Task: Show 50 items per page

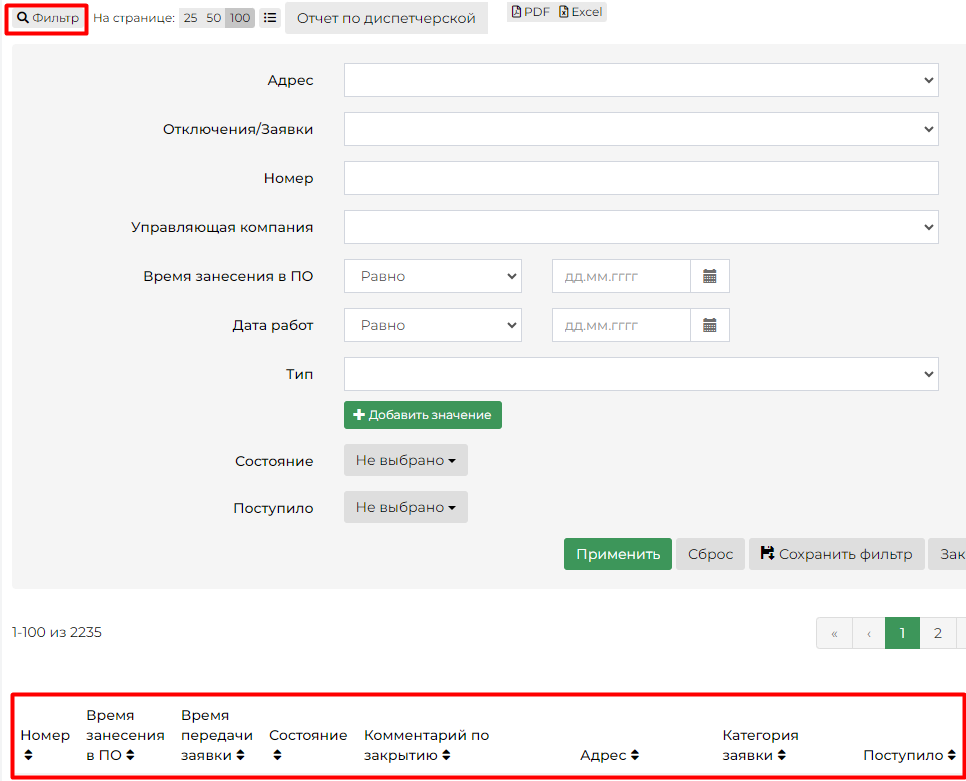Action: [213, 18]
